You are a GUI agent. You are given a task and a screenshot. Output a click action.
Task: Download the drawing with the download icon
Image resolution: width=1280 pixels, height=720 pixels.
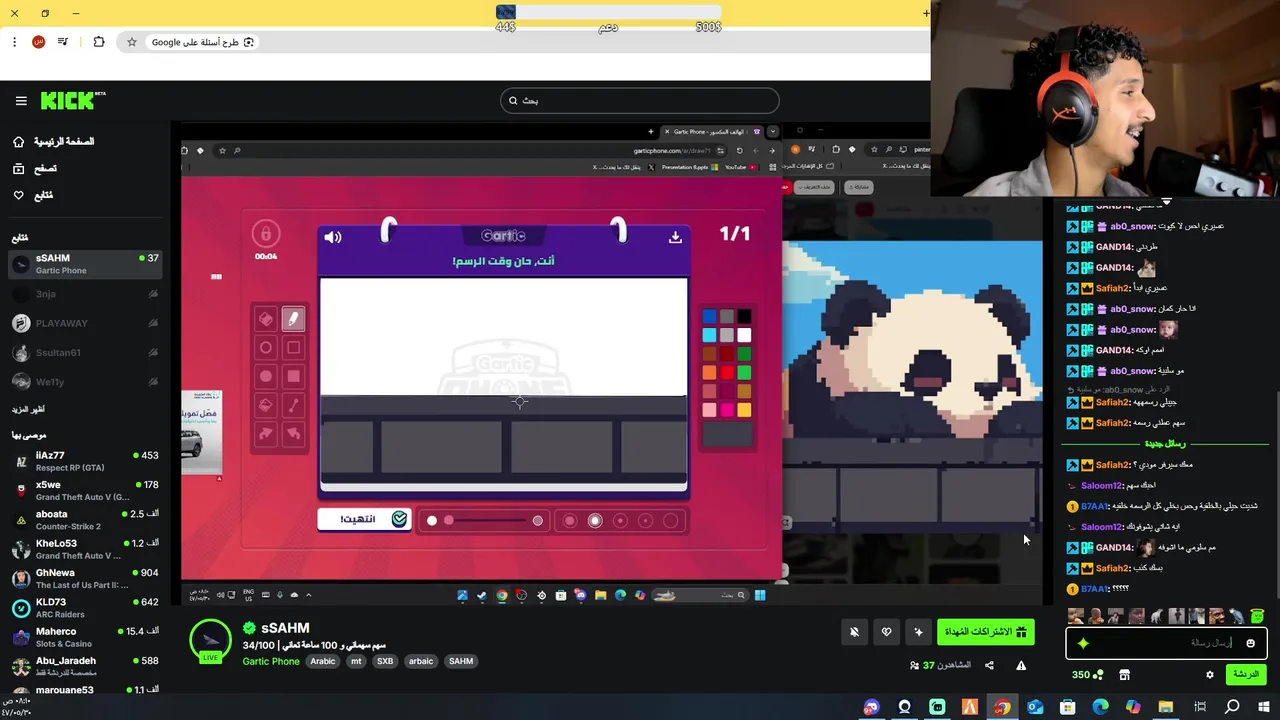675,237
